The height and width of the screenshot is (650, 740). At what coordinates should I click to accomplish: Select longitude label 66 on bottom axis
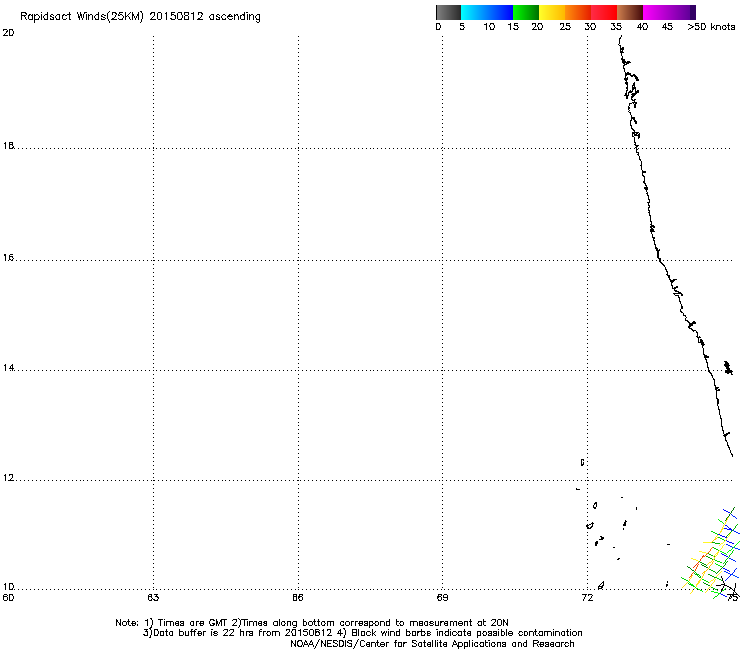click(298, 598)
